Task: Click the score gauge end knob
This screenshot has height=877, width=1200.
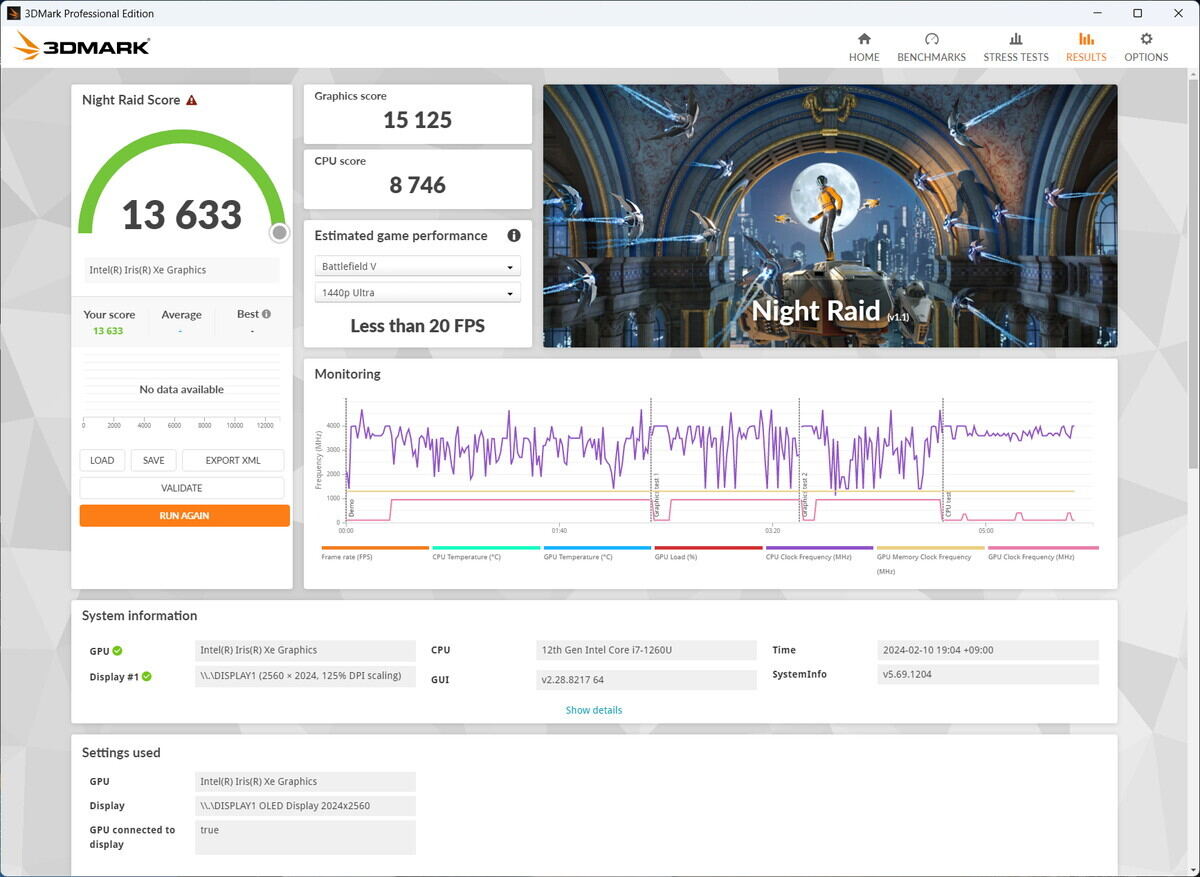Action: (280, 232)
